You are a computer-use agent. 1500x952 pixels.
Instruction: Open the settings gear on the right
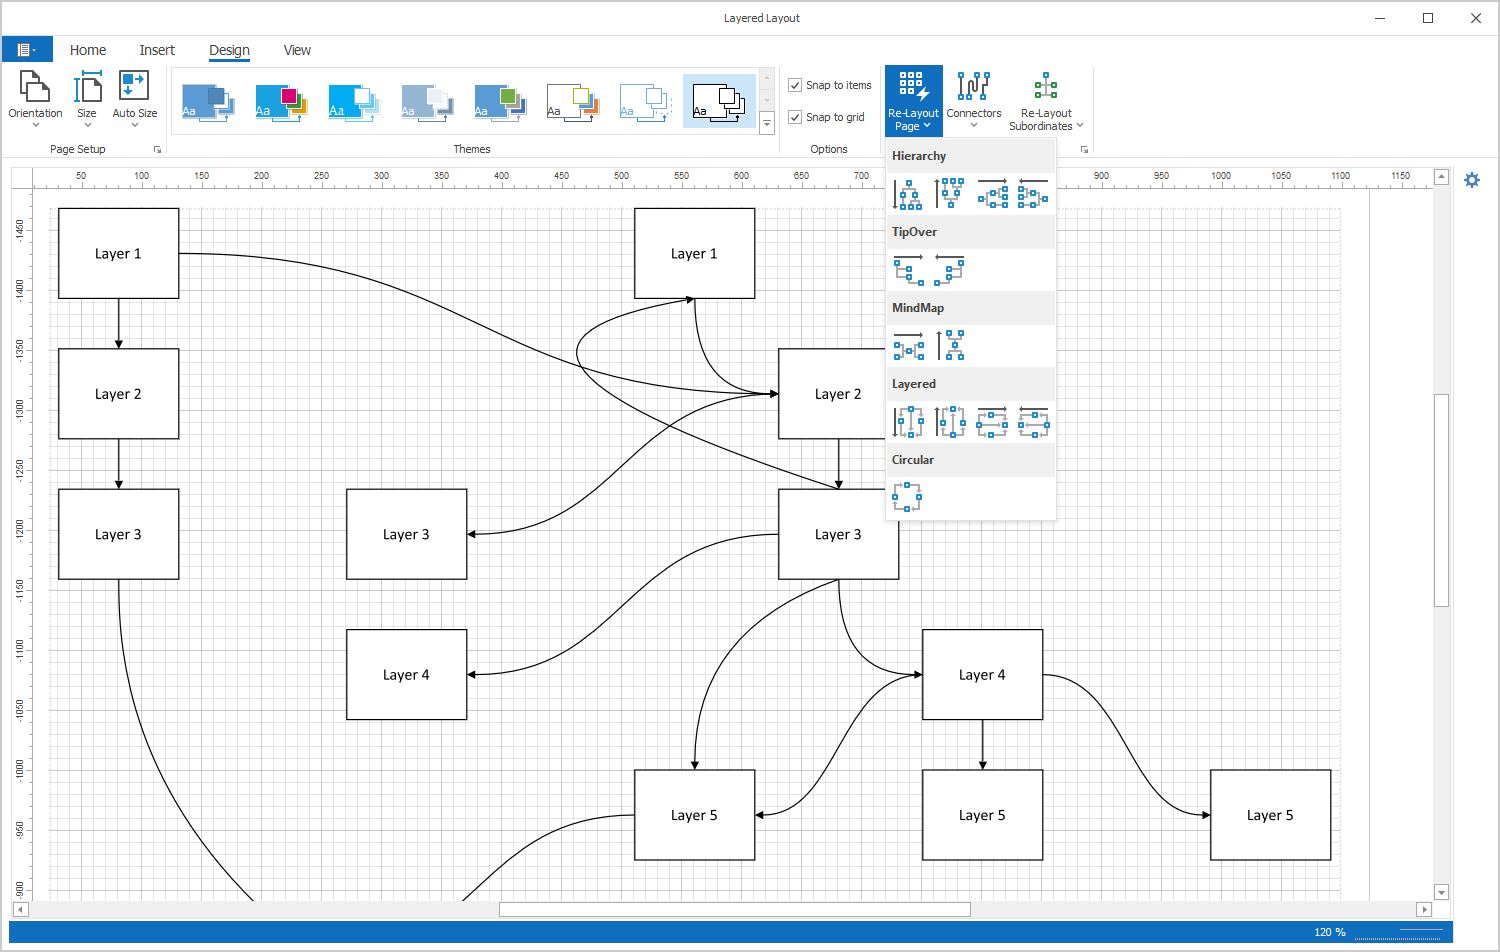tap(1471, 180)
